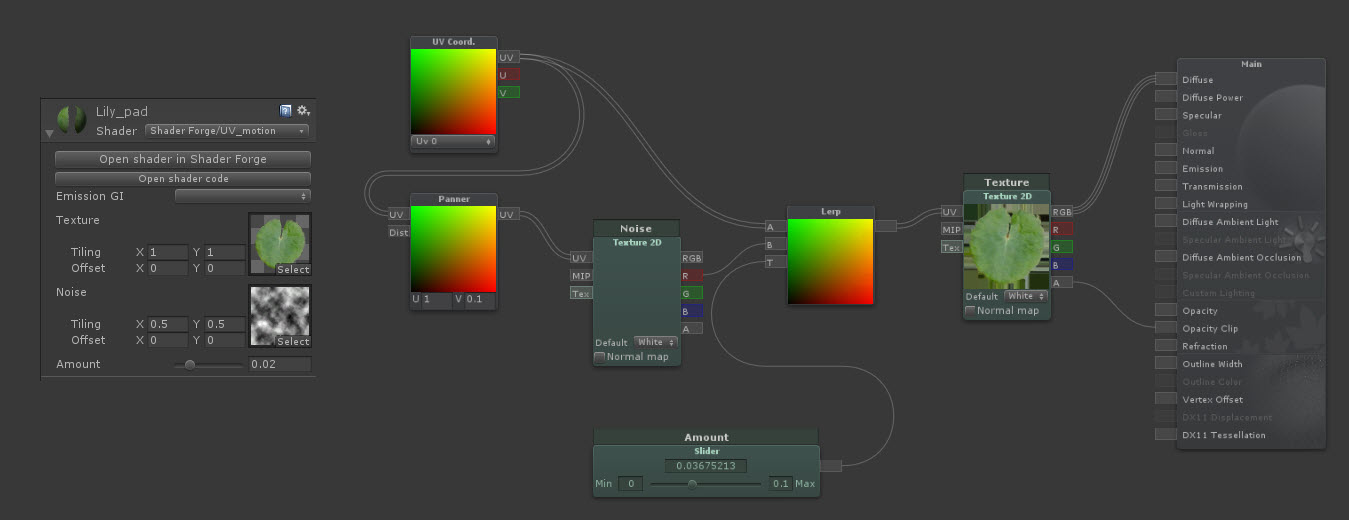
Task: Click the UV output connector of Panner
Action: [x=508, y=214]
